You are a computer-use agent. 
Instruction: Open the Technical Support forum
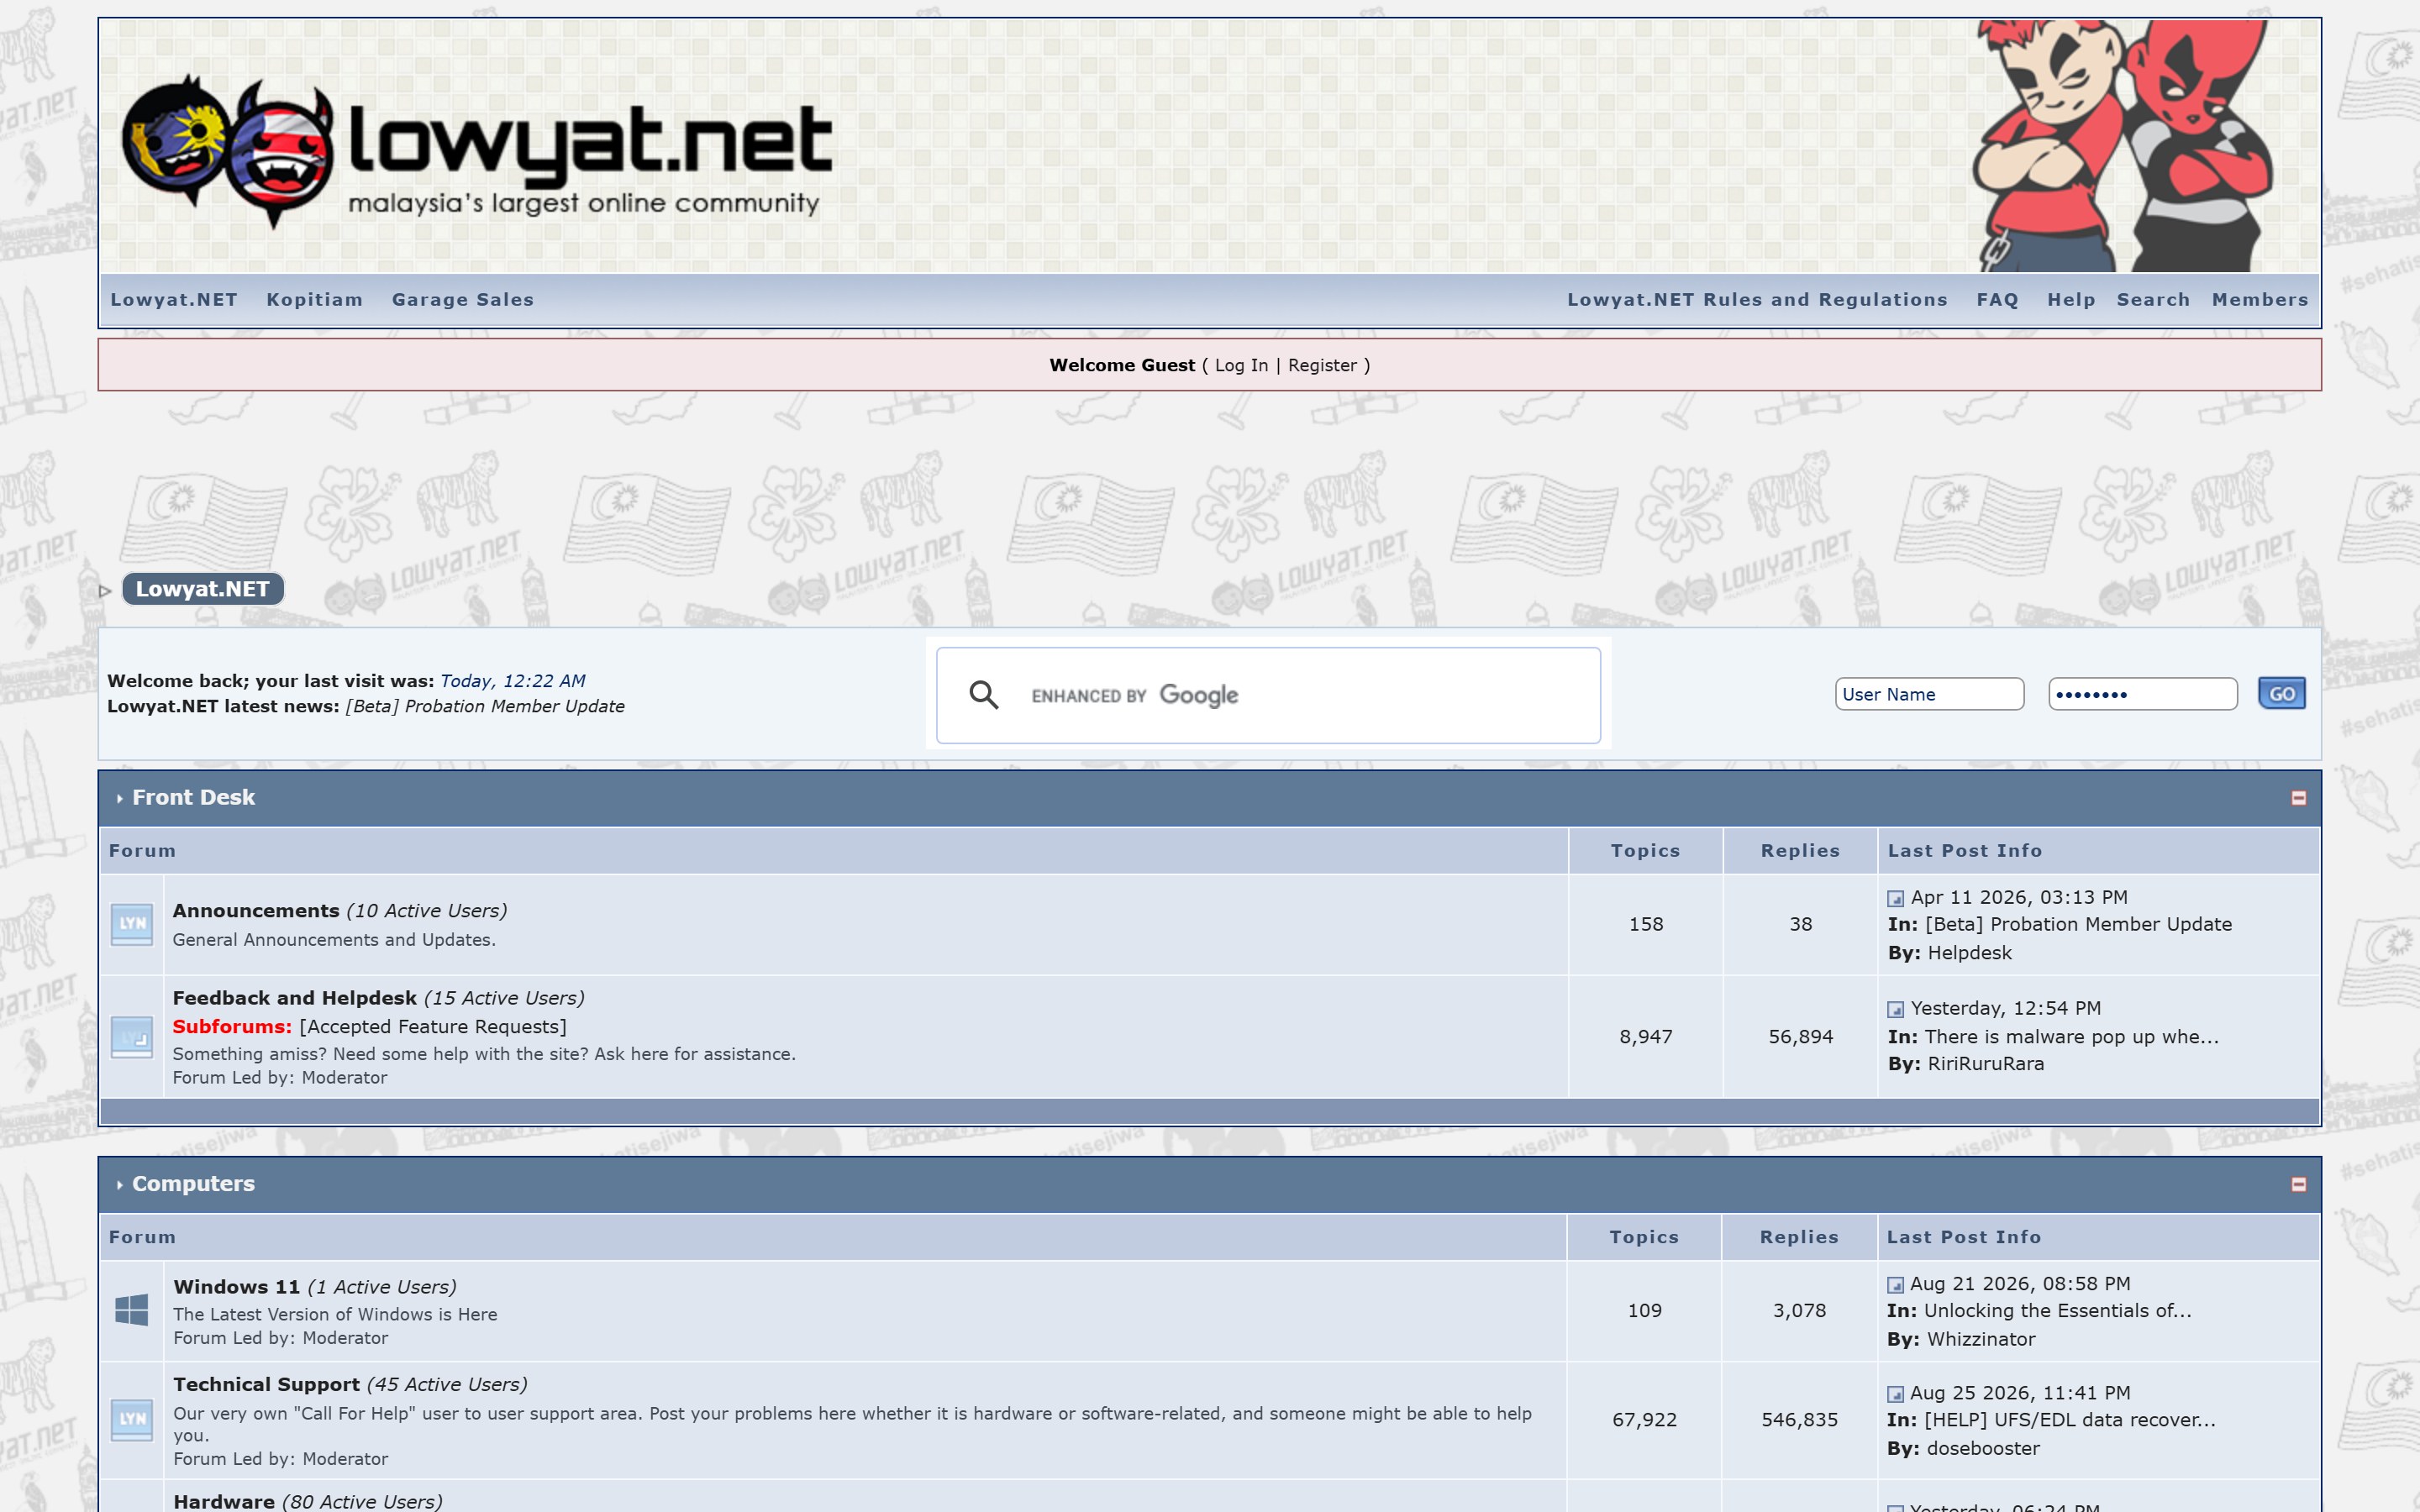coord(267,1385)
